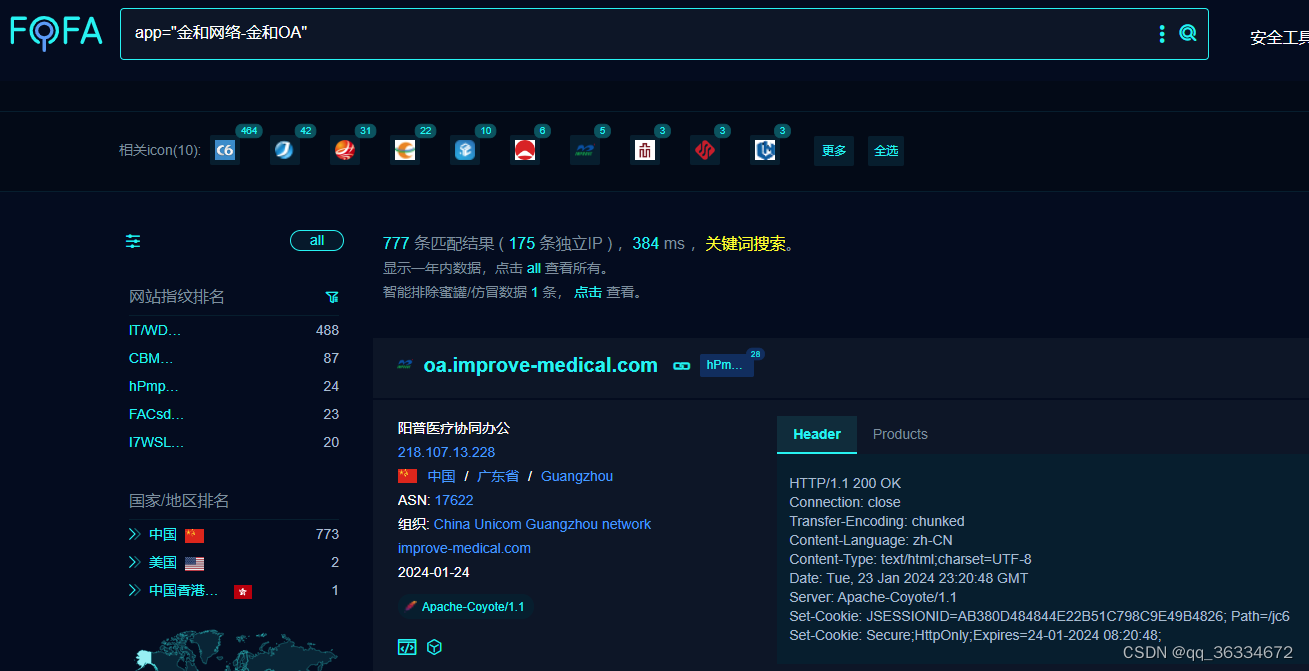This screenshot has width=1309, height=671.
Task: Click the Server: Apache-Coyote/1.1 header line
Action: [873, 597]
